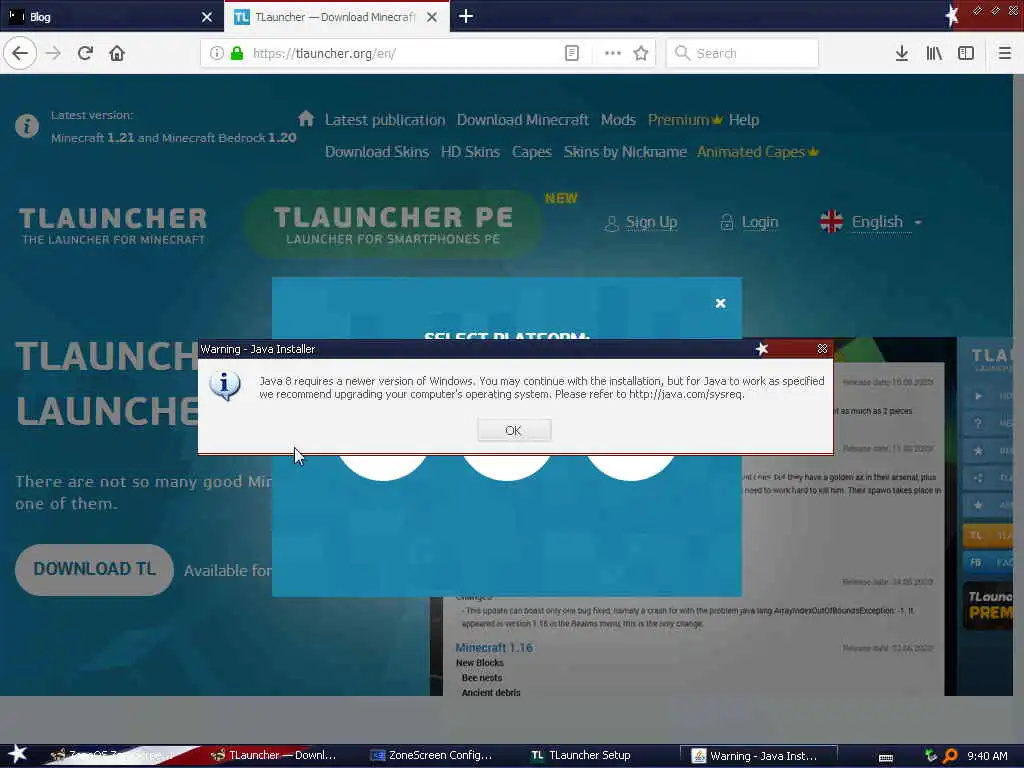Image resolution: width=1024 pixels, height=768 pixels.
Task: Click the browser vertical scrollbar
Action: 1018,385
